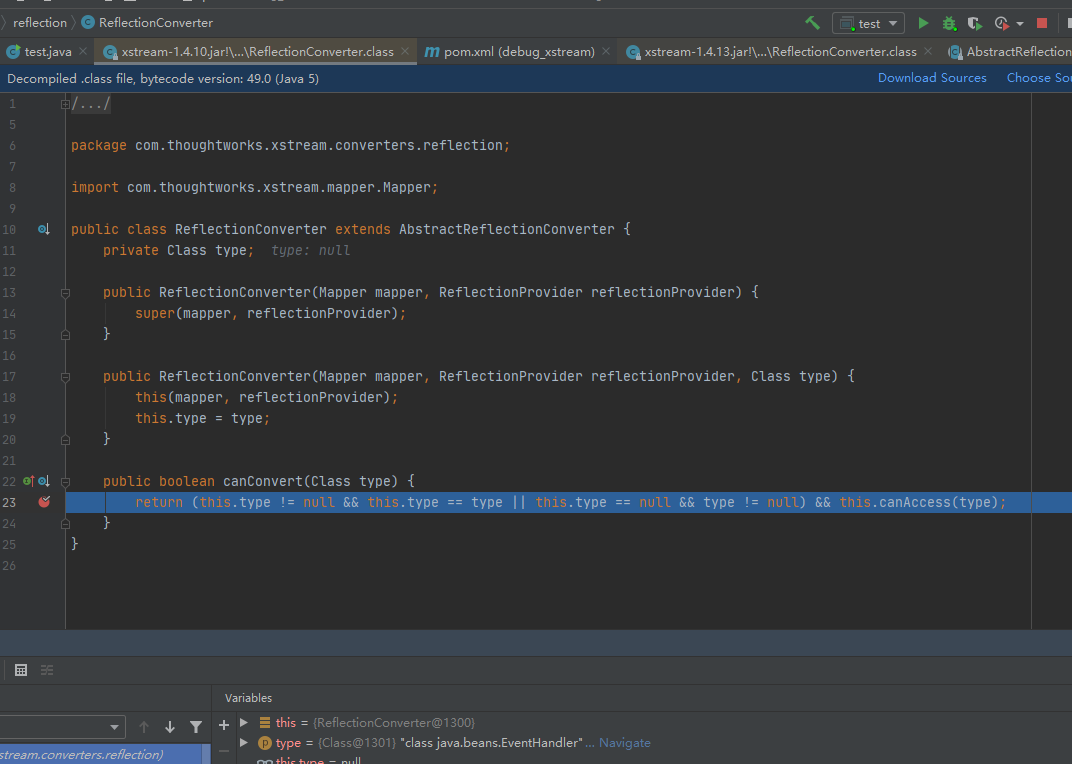The width and height of the screenshot is (1072, 764).
Task: Toggle the breakpoint on line 23
Action: point(44,502)
